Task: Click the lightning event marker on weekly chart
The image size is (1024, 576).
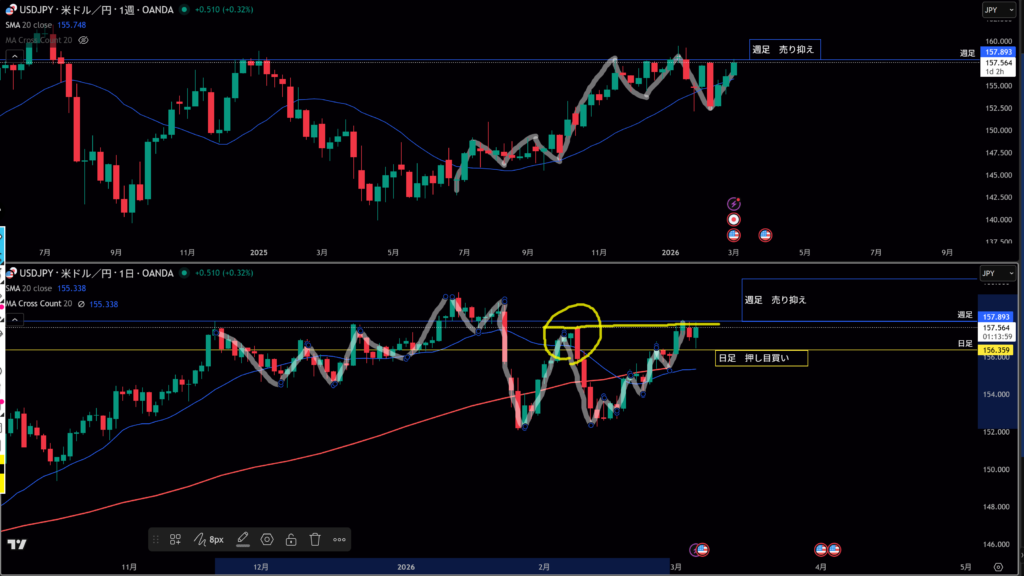Action: tap(733, 202)
